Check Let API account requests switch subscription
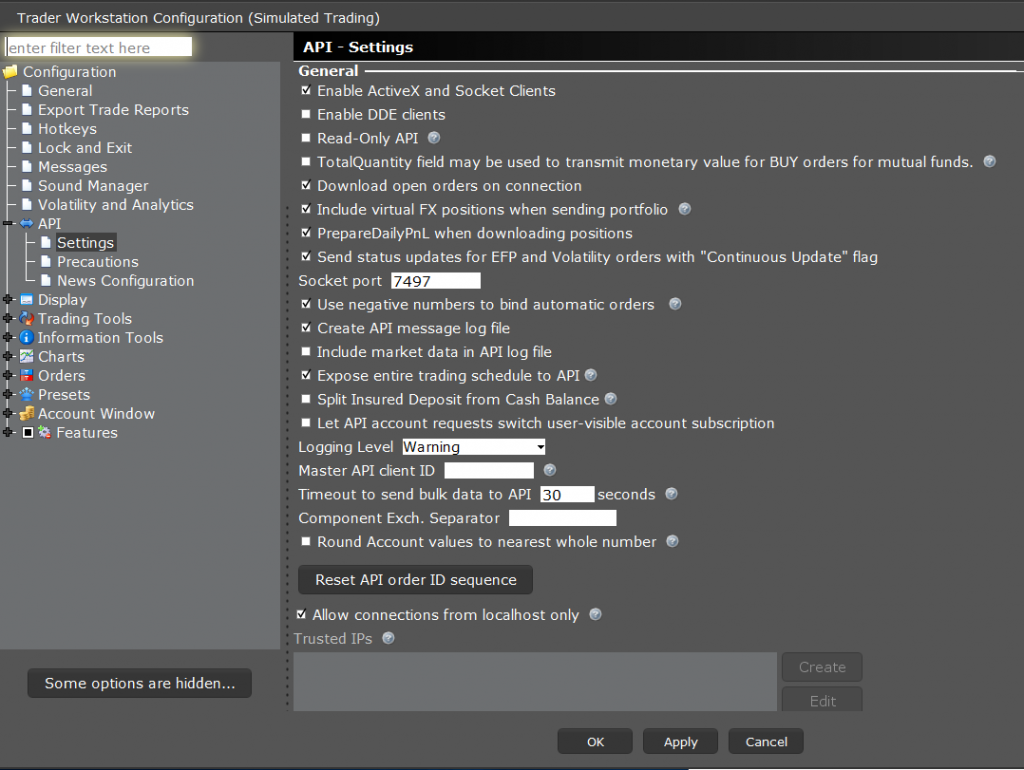The image size is (1024, 770). (x=306, y=423)
